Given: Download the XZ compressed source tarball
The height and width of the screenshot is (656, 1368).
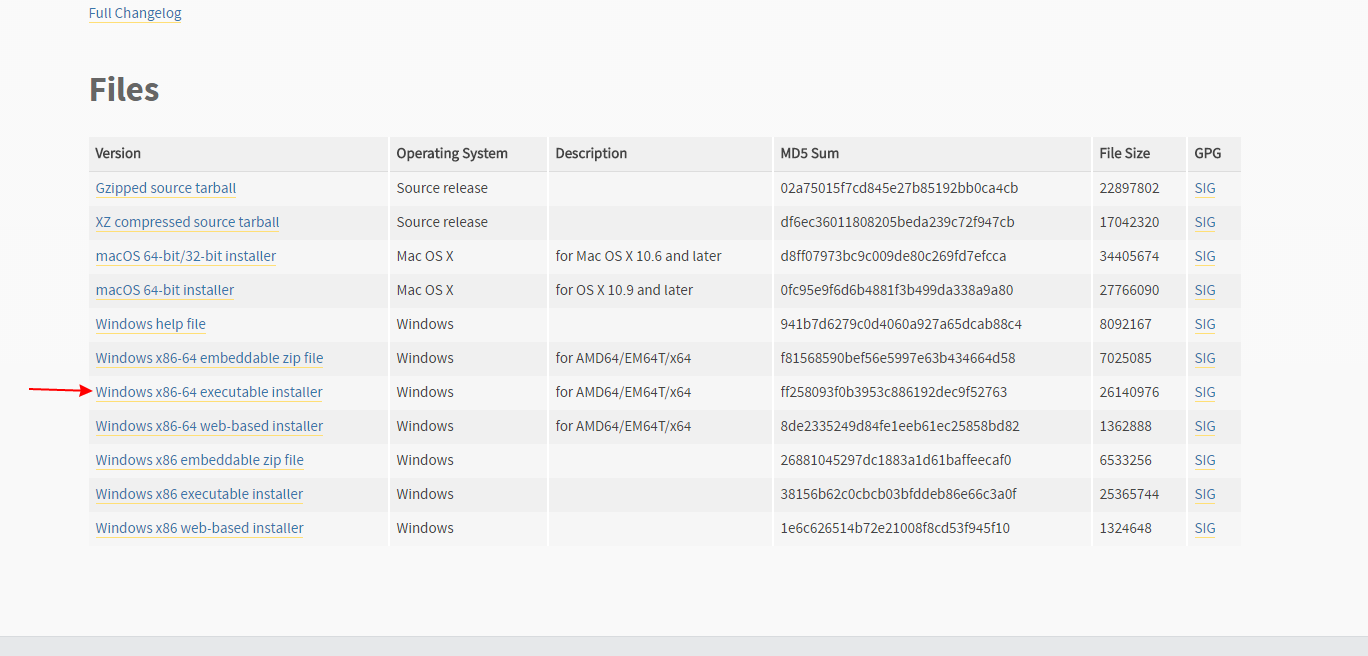Looking at the screenshot, I should (187, 222).
